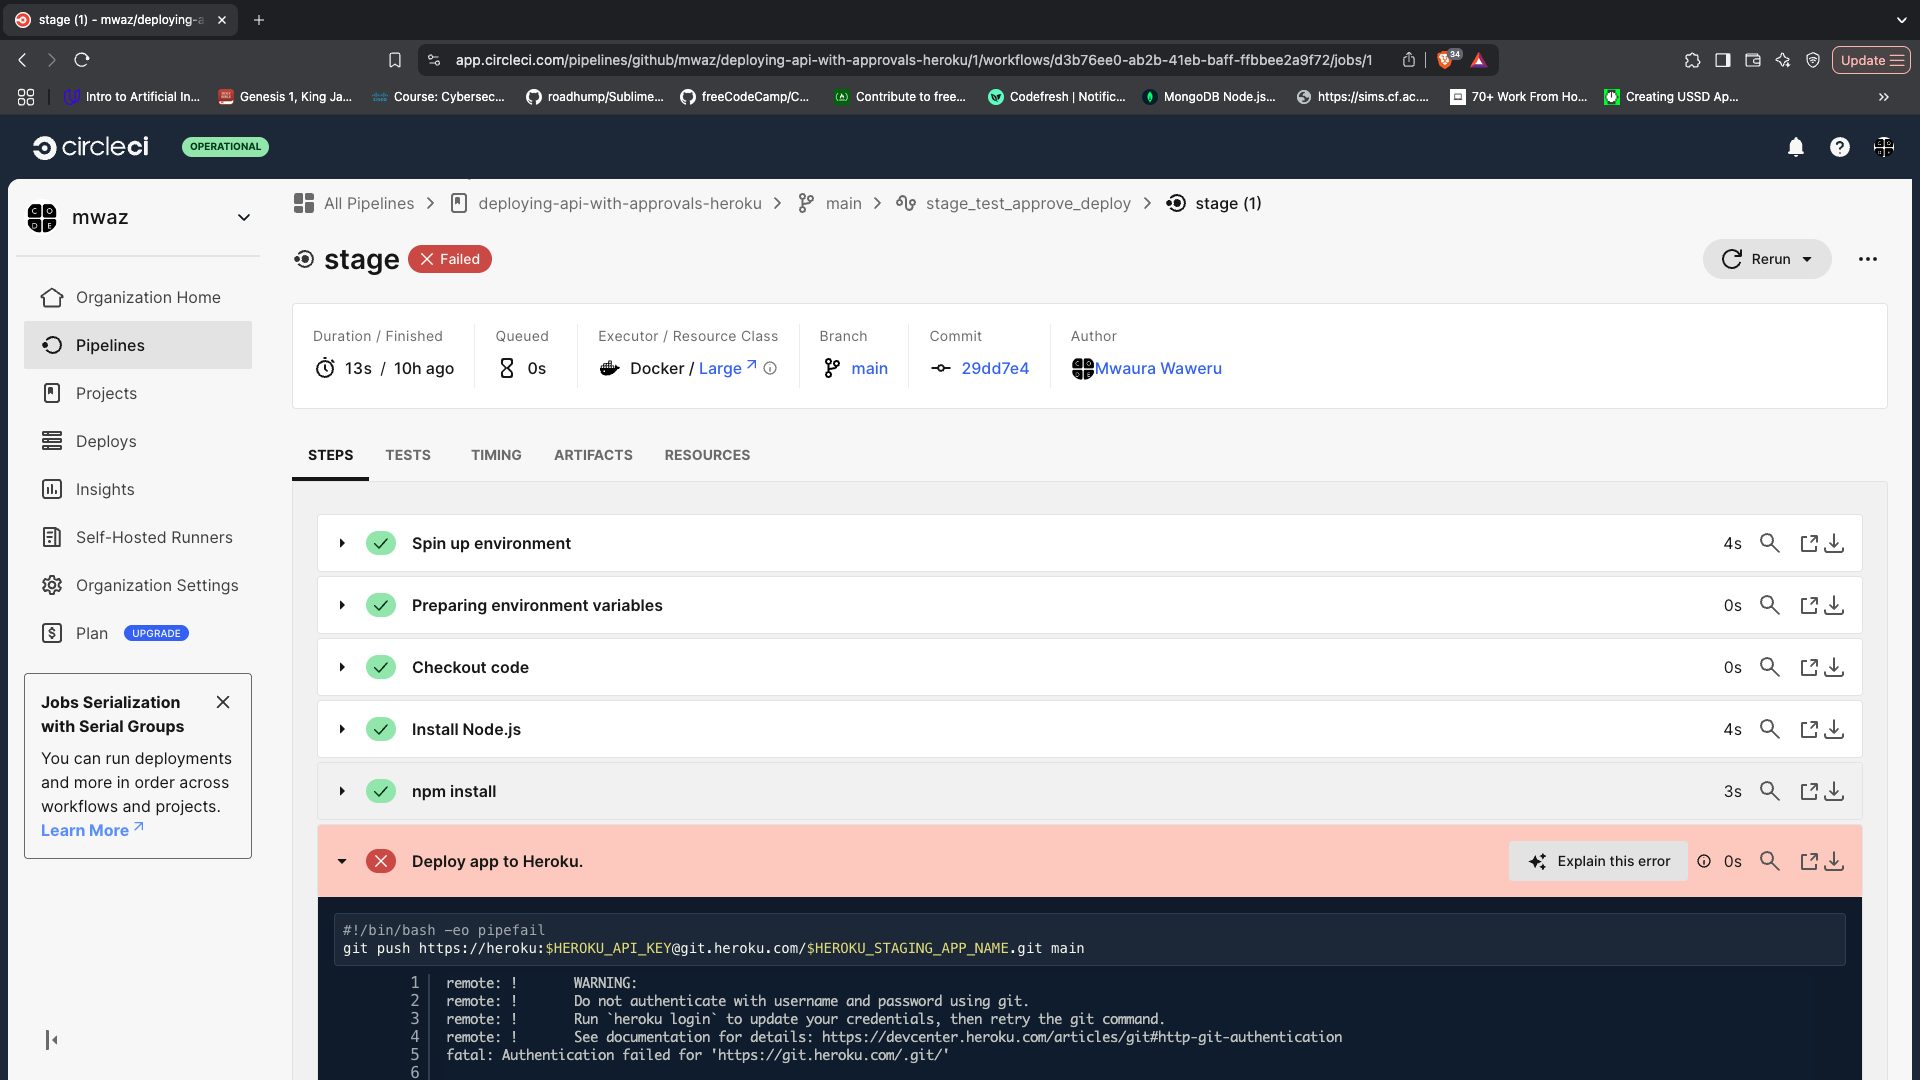Download the Spin up environment step output
The image size is (1920, 1080).
[1834, 543]
